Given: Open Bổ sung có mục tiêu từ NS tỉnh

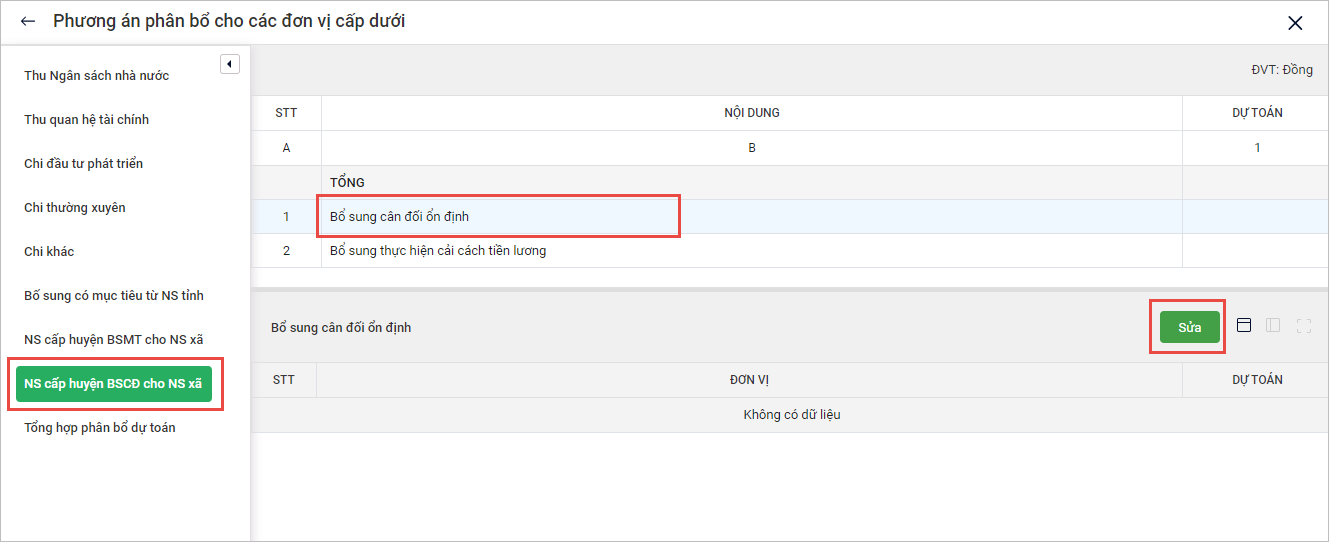Looking at the screenshot, I should pos(114,296).
